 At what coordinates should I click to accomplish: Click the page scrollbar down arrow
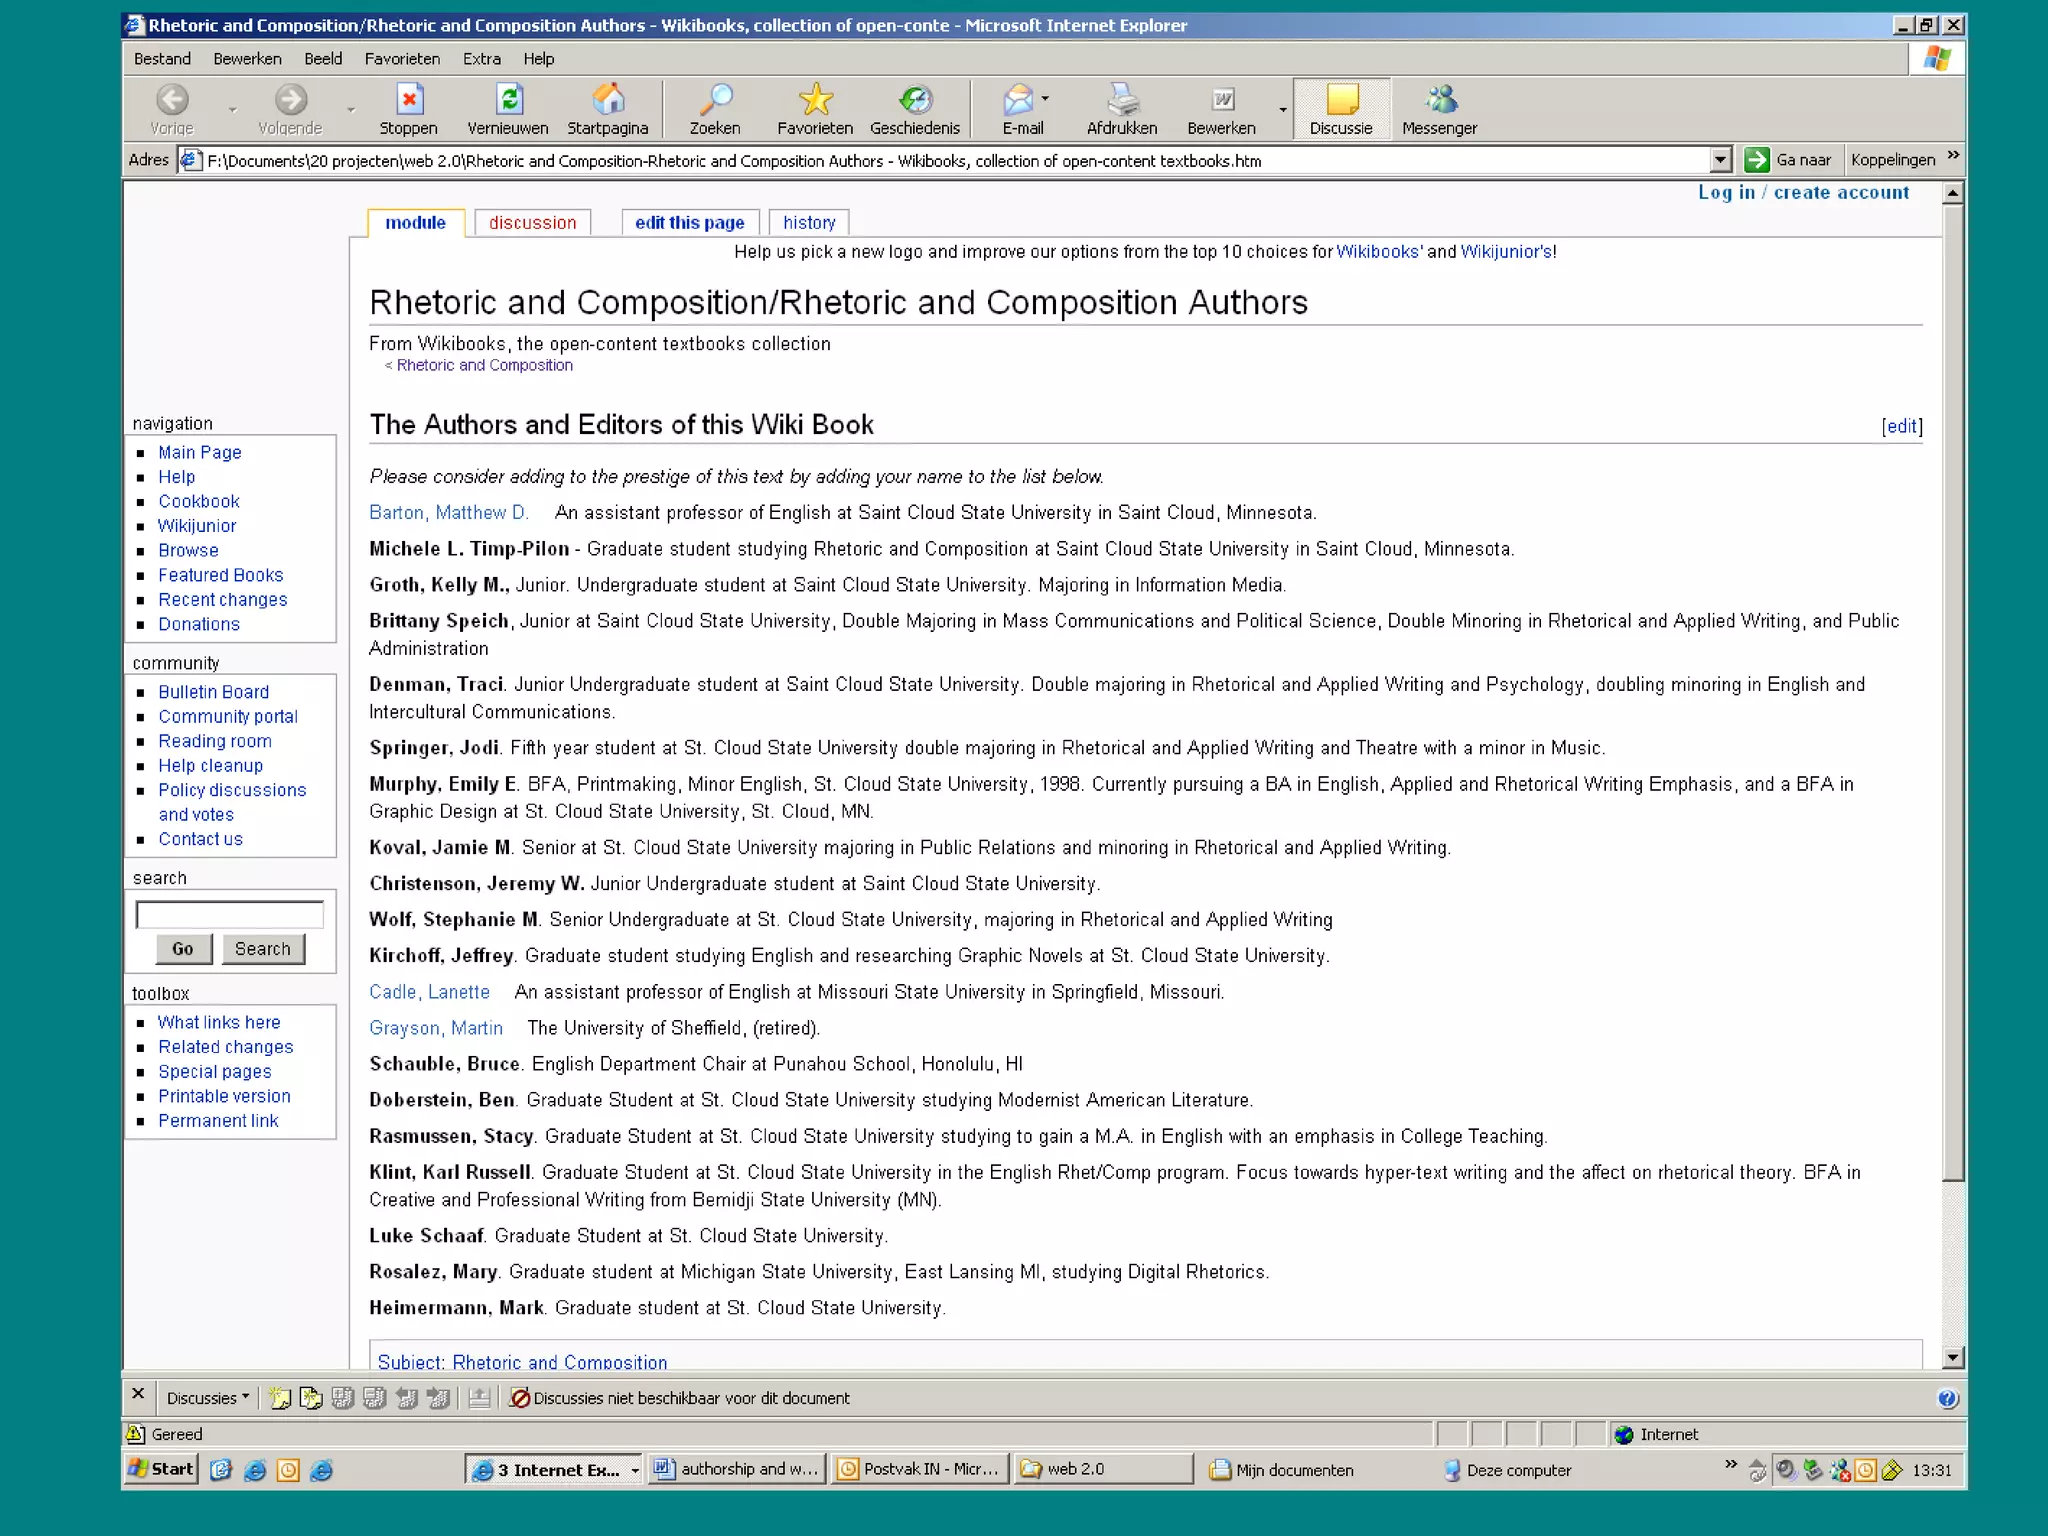(1952, 1357)
